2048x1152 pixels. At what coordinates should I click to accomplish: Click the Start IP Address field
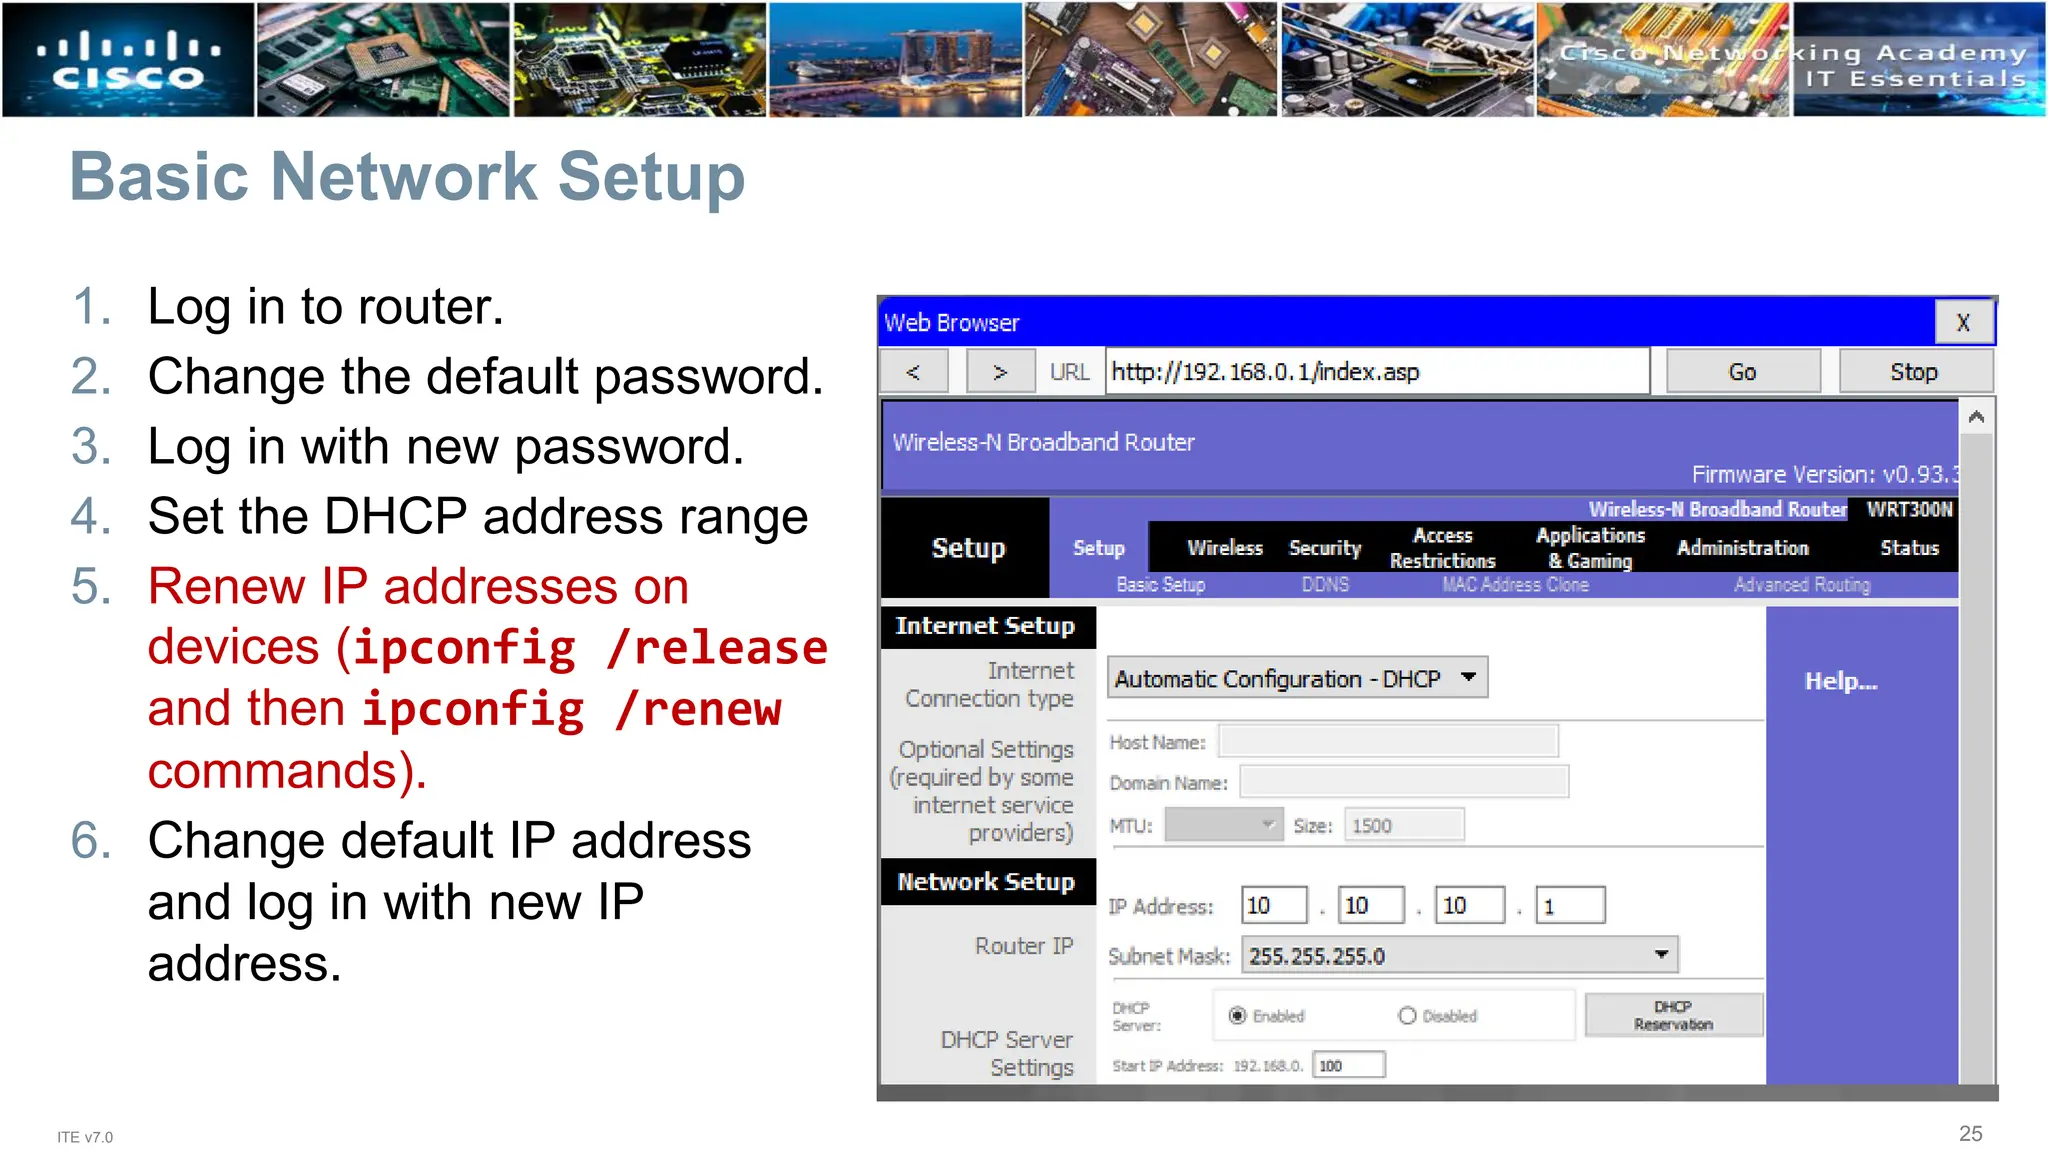1348,1065
